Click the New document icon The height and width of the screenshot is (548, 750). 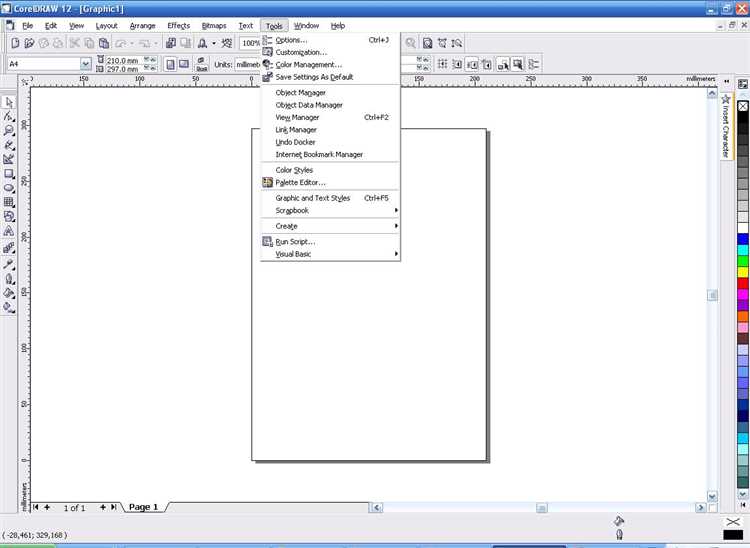[x=15, y=43]
